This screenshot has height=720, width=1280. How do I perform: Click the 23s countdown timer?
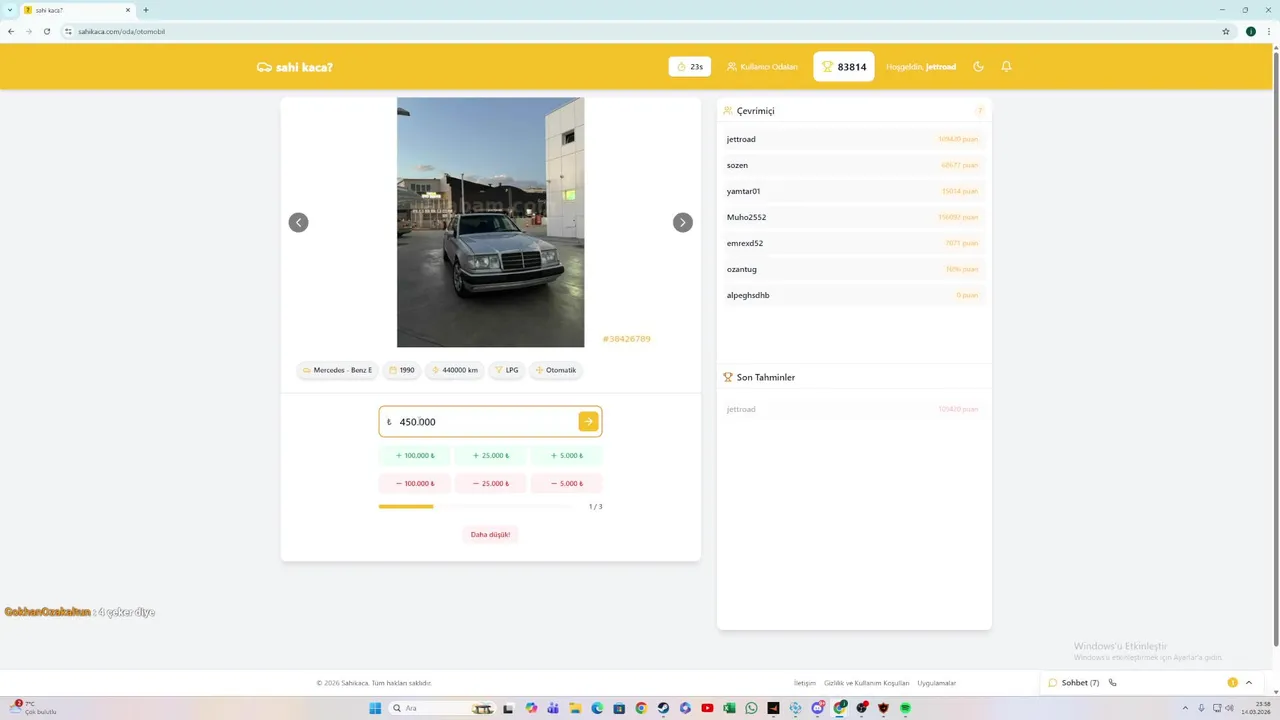tap(690, 67)
